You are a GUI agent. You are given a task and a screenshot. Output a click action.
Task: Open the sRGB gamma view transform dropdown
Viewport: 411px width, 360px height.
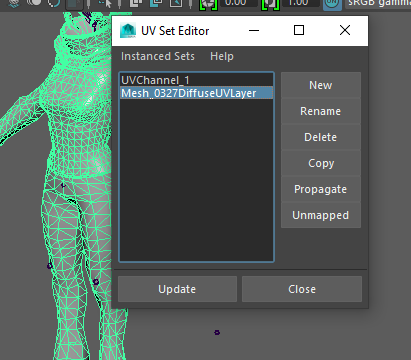click(x=378, y=3)
